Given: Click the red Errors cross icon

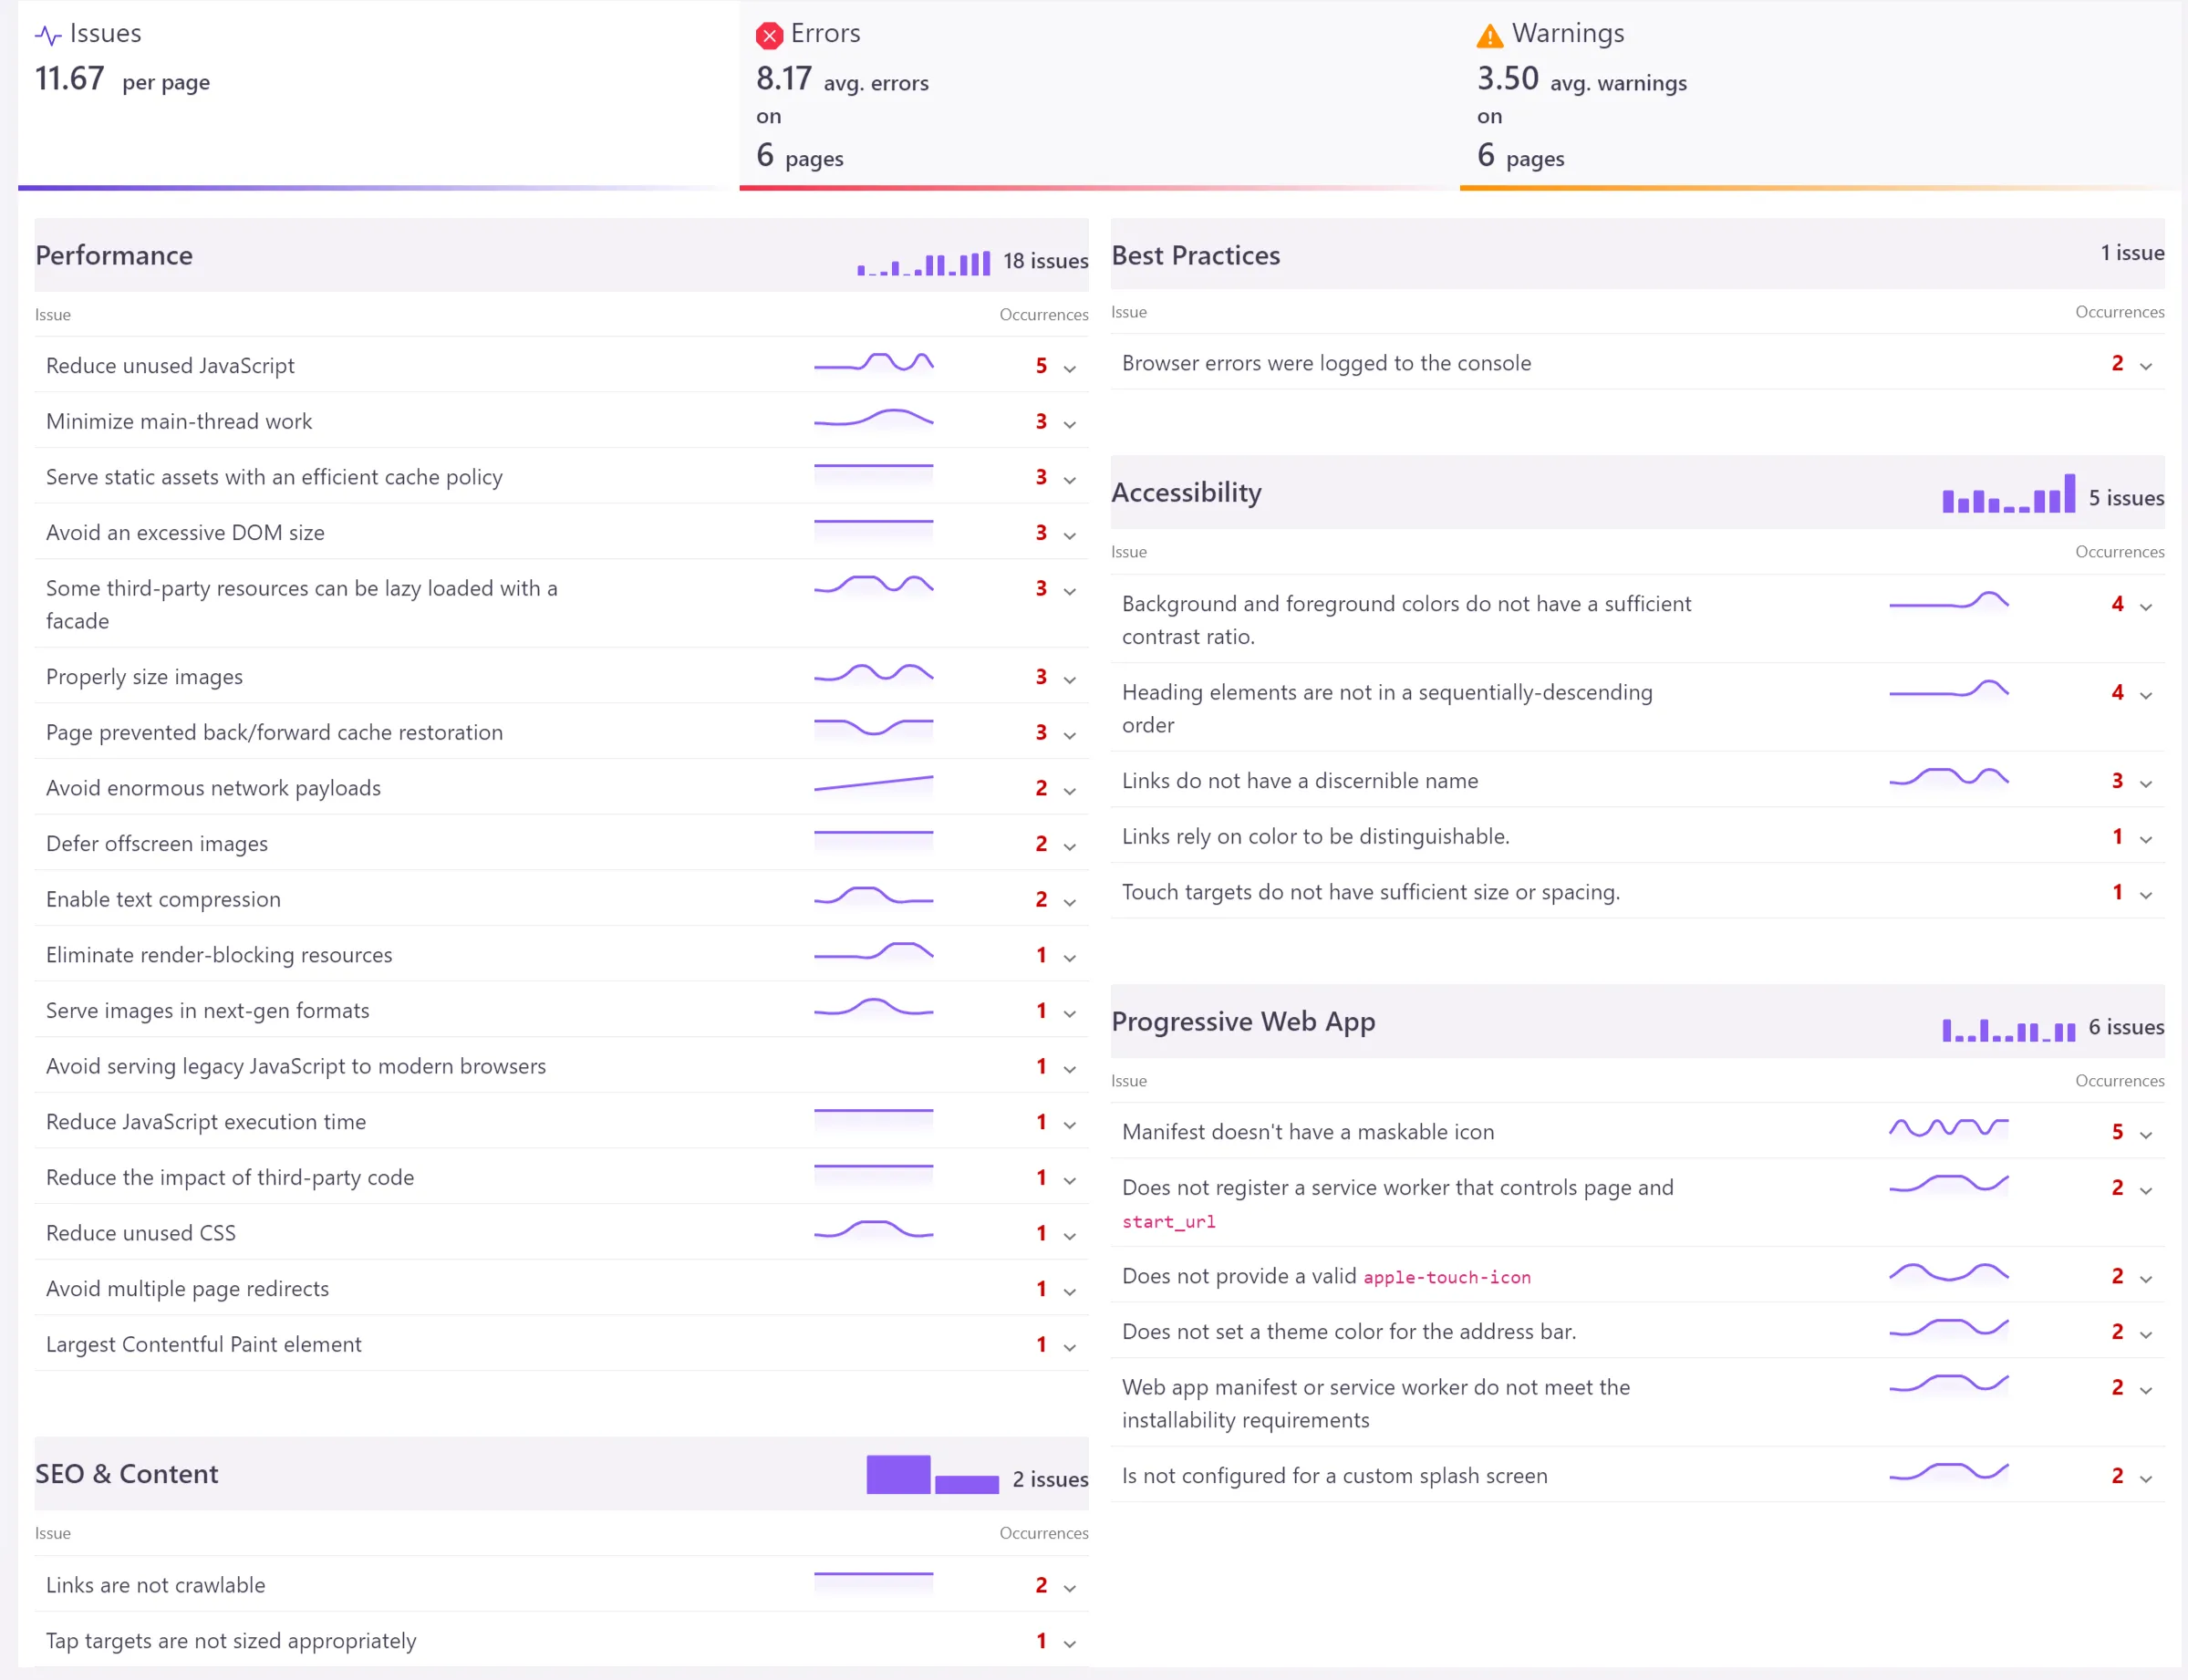Looking at the screenshot, I should (769, 36).
